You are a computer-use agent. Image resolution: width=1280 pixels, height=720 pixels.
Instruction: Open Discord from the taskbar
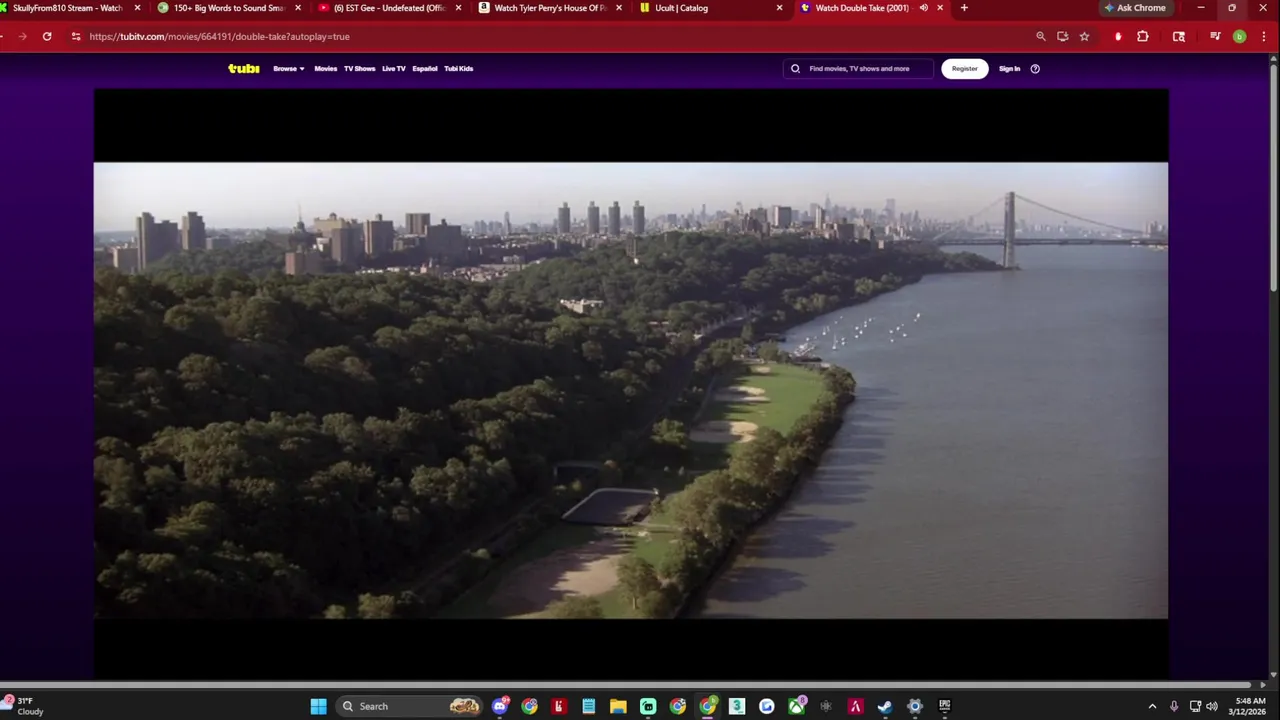click(499, 706)
